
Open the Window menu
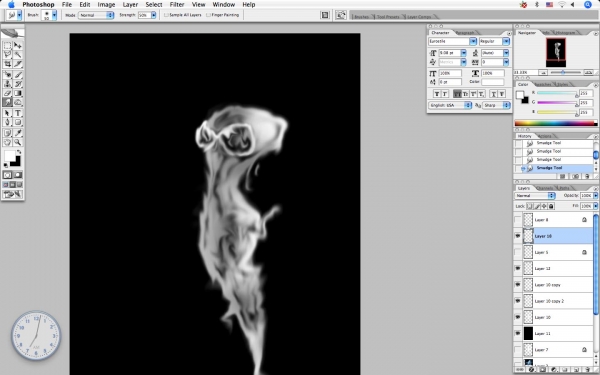click(223, 5)
